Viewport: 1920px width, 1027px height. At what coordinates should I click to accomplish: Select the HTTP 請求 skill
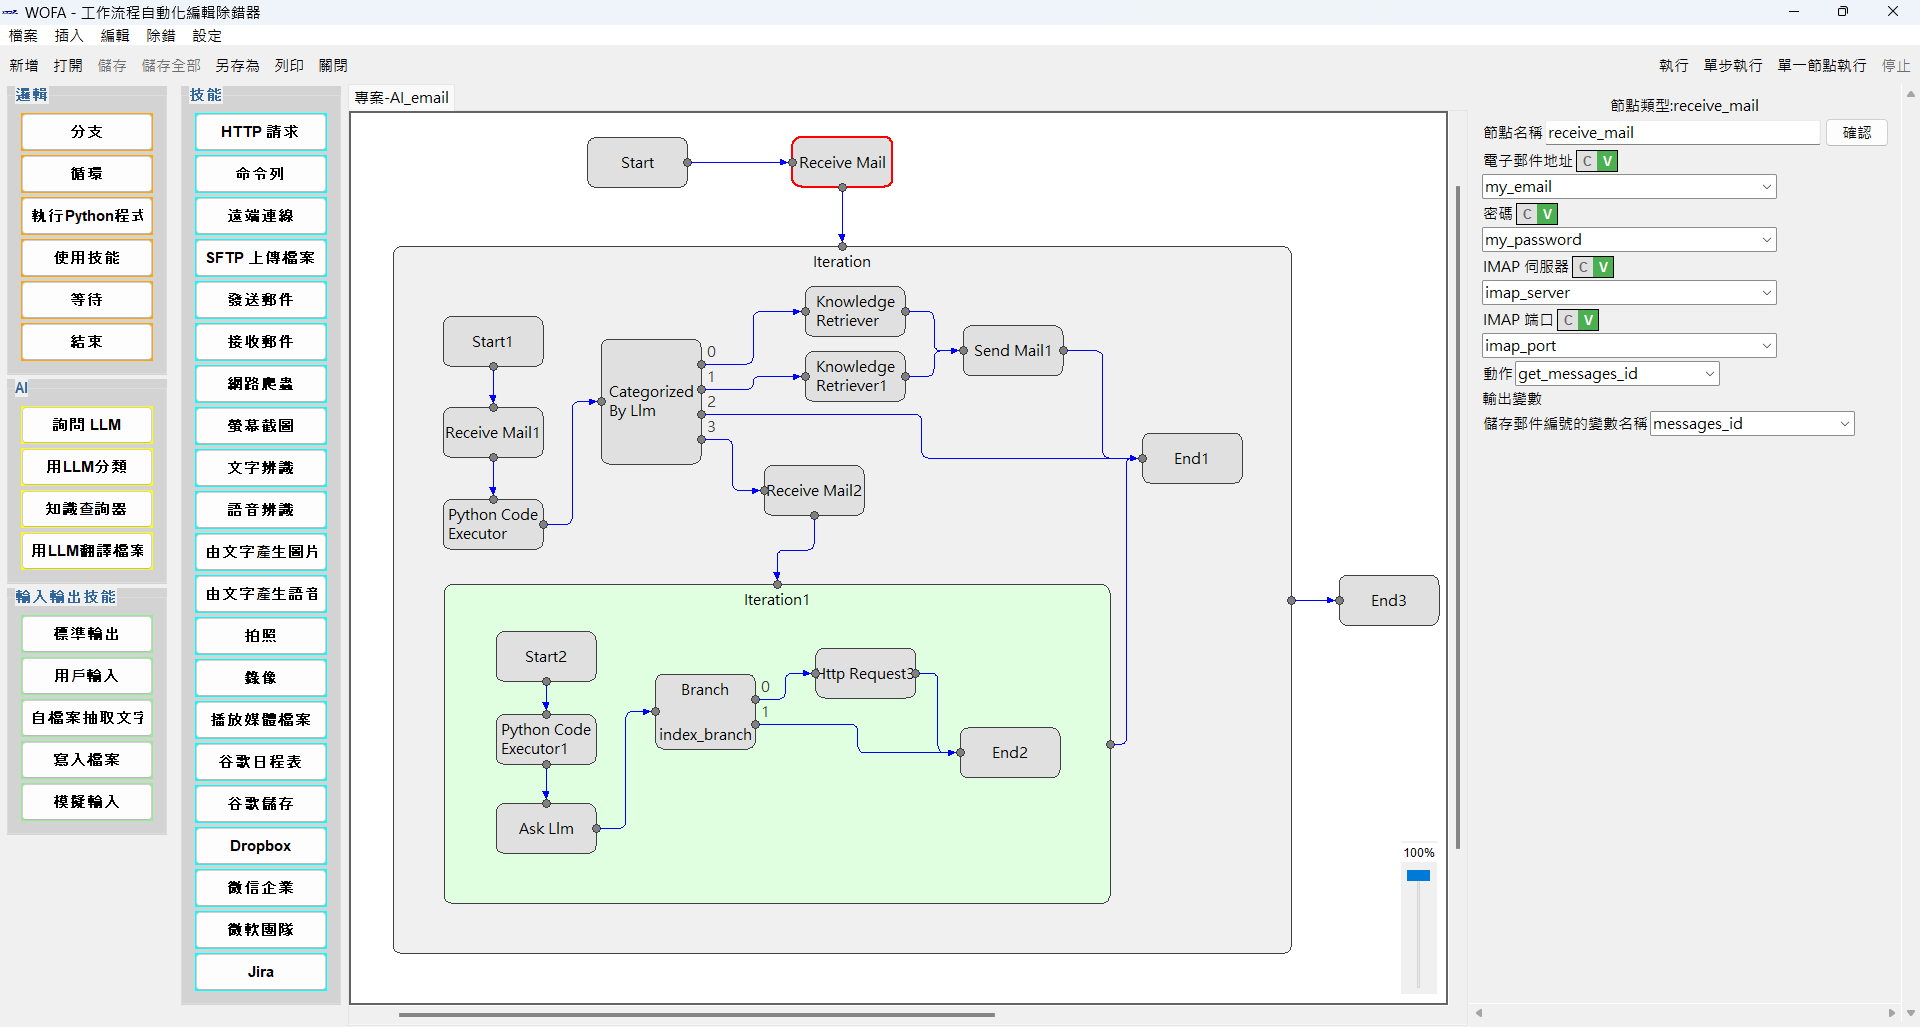pyautogui.click(x=260, y=131)
